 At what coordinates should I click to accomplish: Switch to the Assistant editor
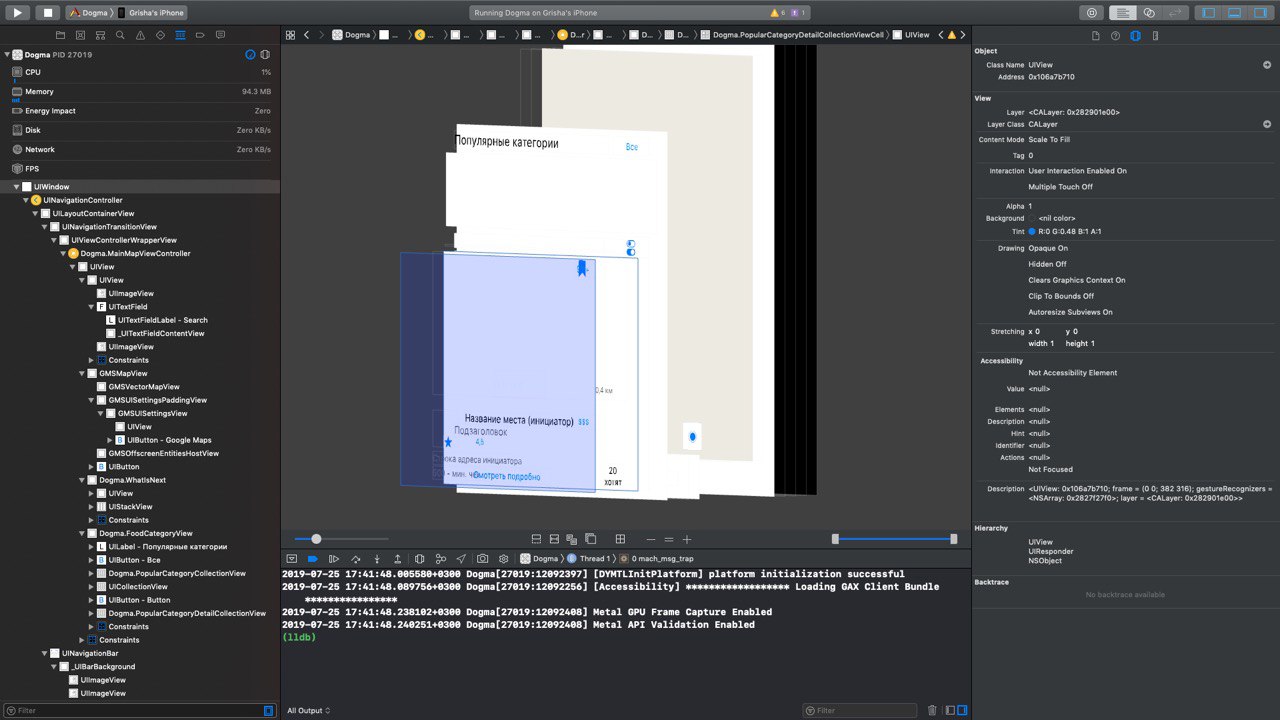[x=1149, y=13]
